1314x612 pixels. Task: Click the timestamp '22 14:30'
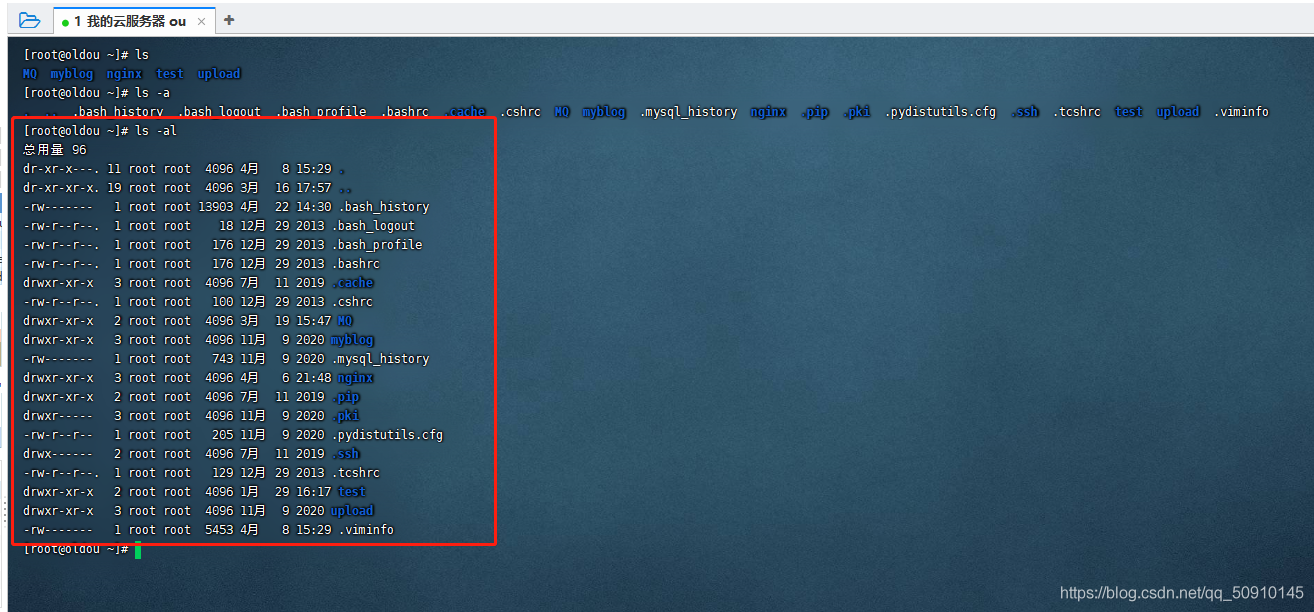(303, 207)
